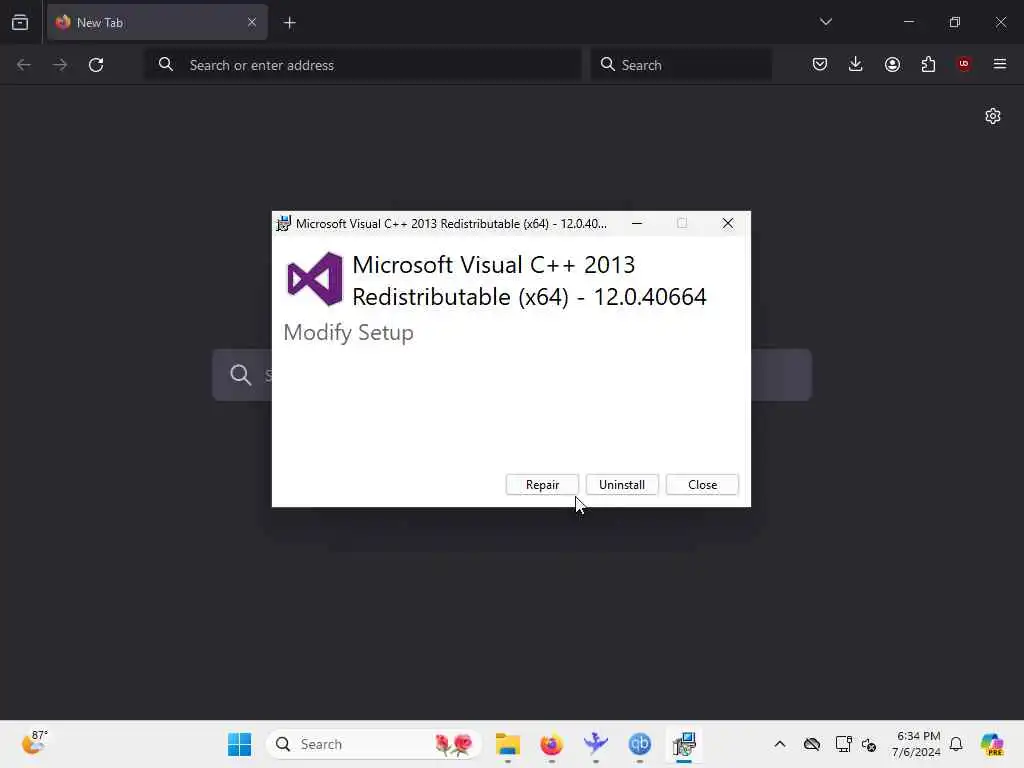Viewport: 1024px width, 768px height.
Task: Click the Visual Studio purple logo
Action: (x=315, y=280)
